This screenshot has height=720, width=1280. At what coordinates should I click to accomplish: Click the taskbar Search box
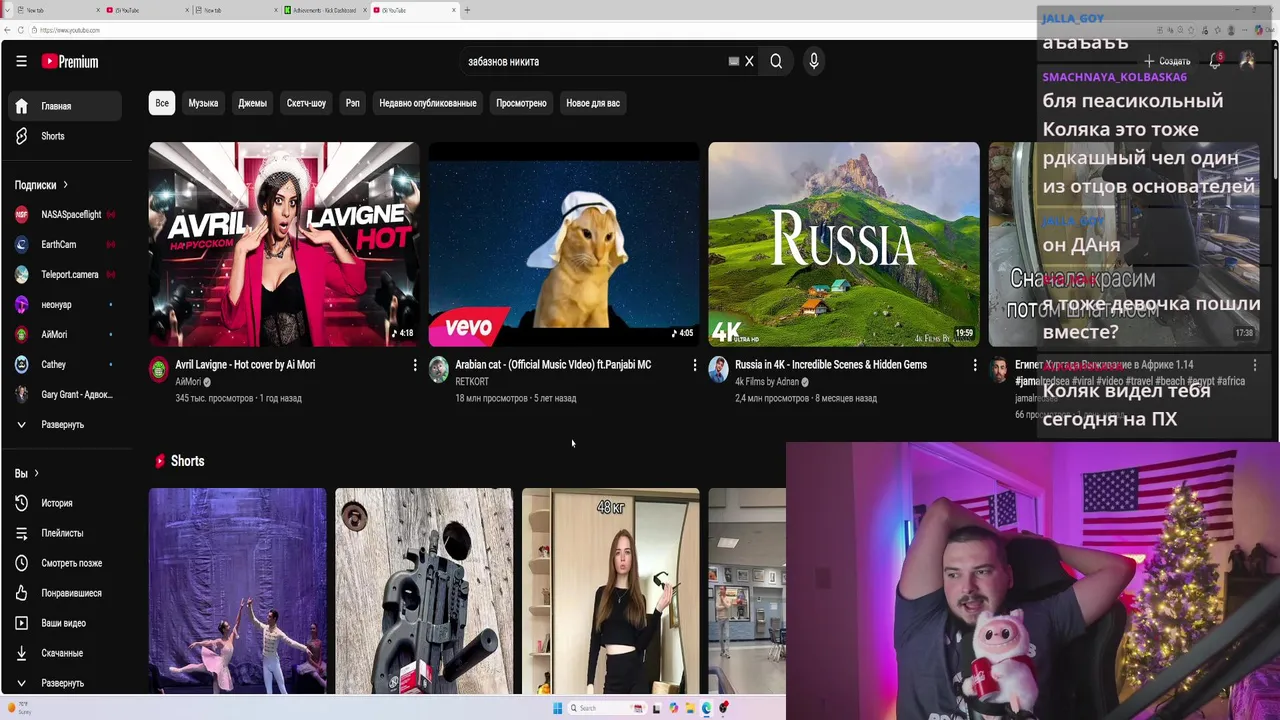click(x=607, y=708)
